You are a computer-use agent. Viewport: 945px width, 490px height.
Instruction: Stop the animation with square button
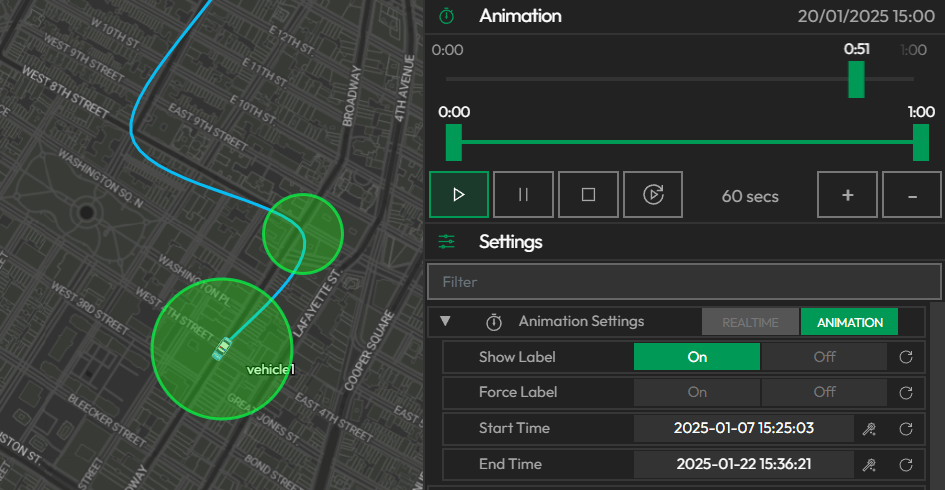coord(588,195)
